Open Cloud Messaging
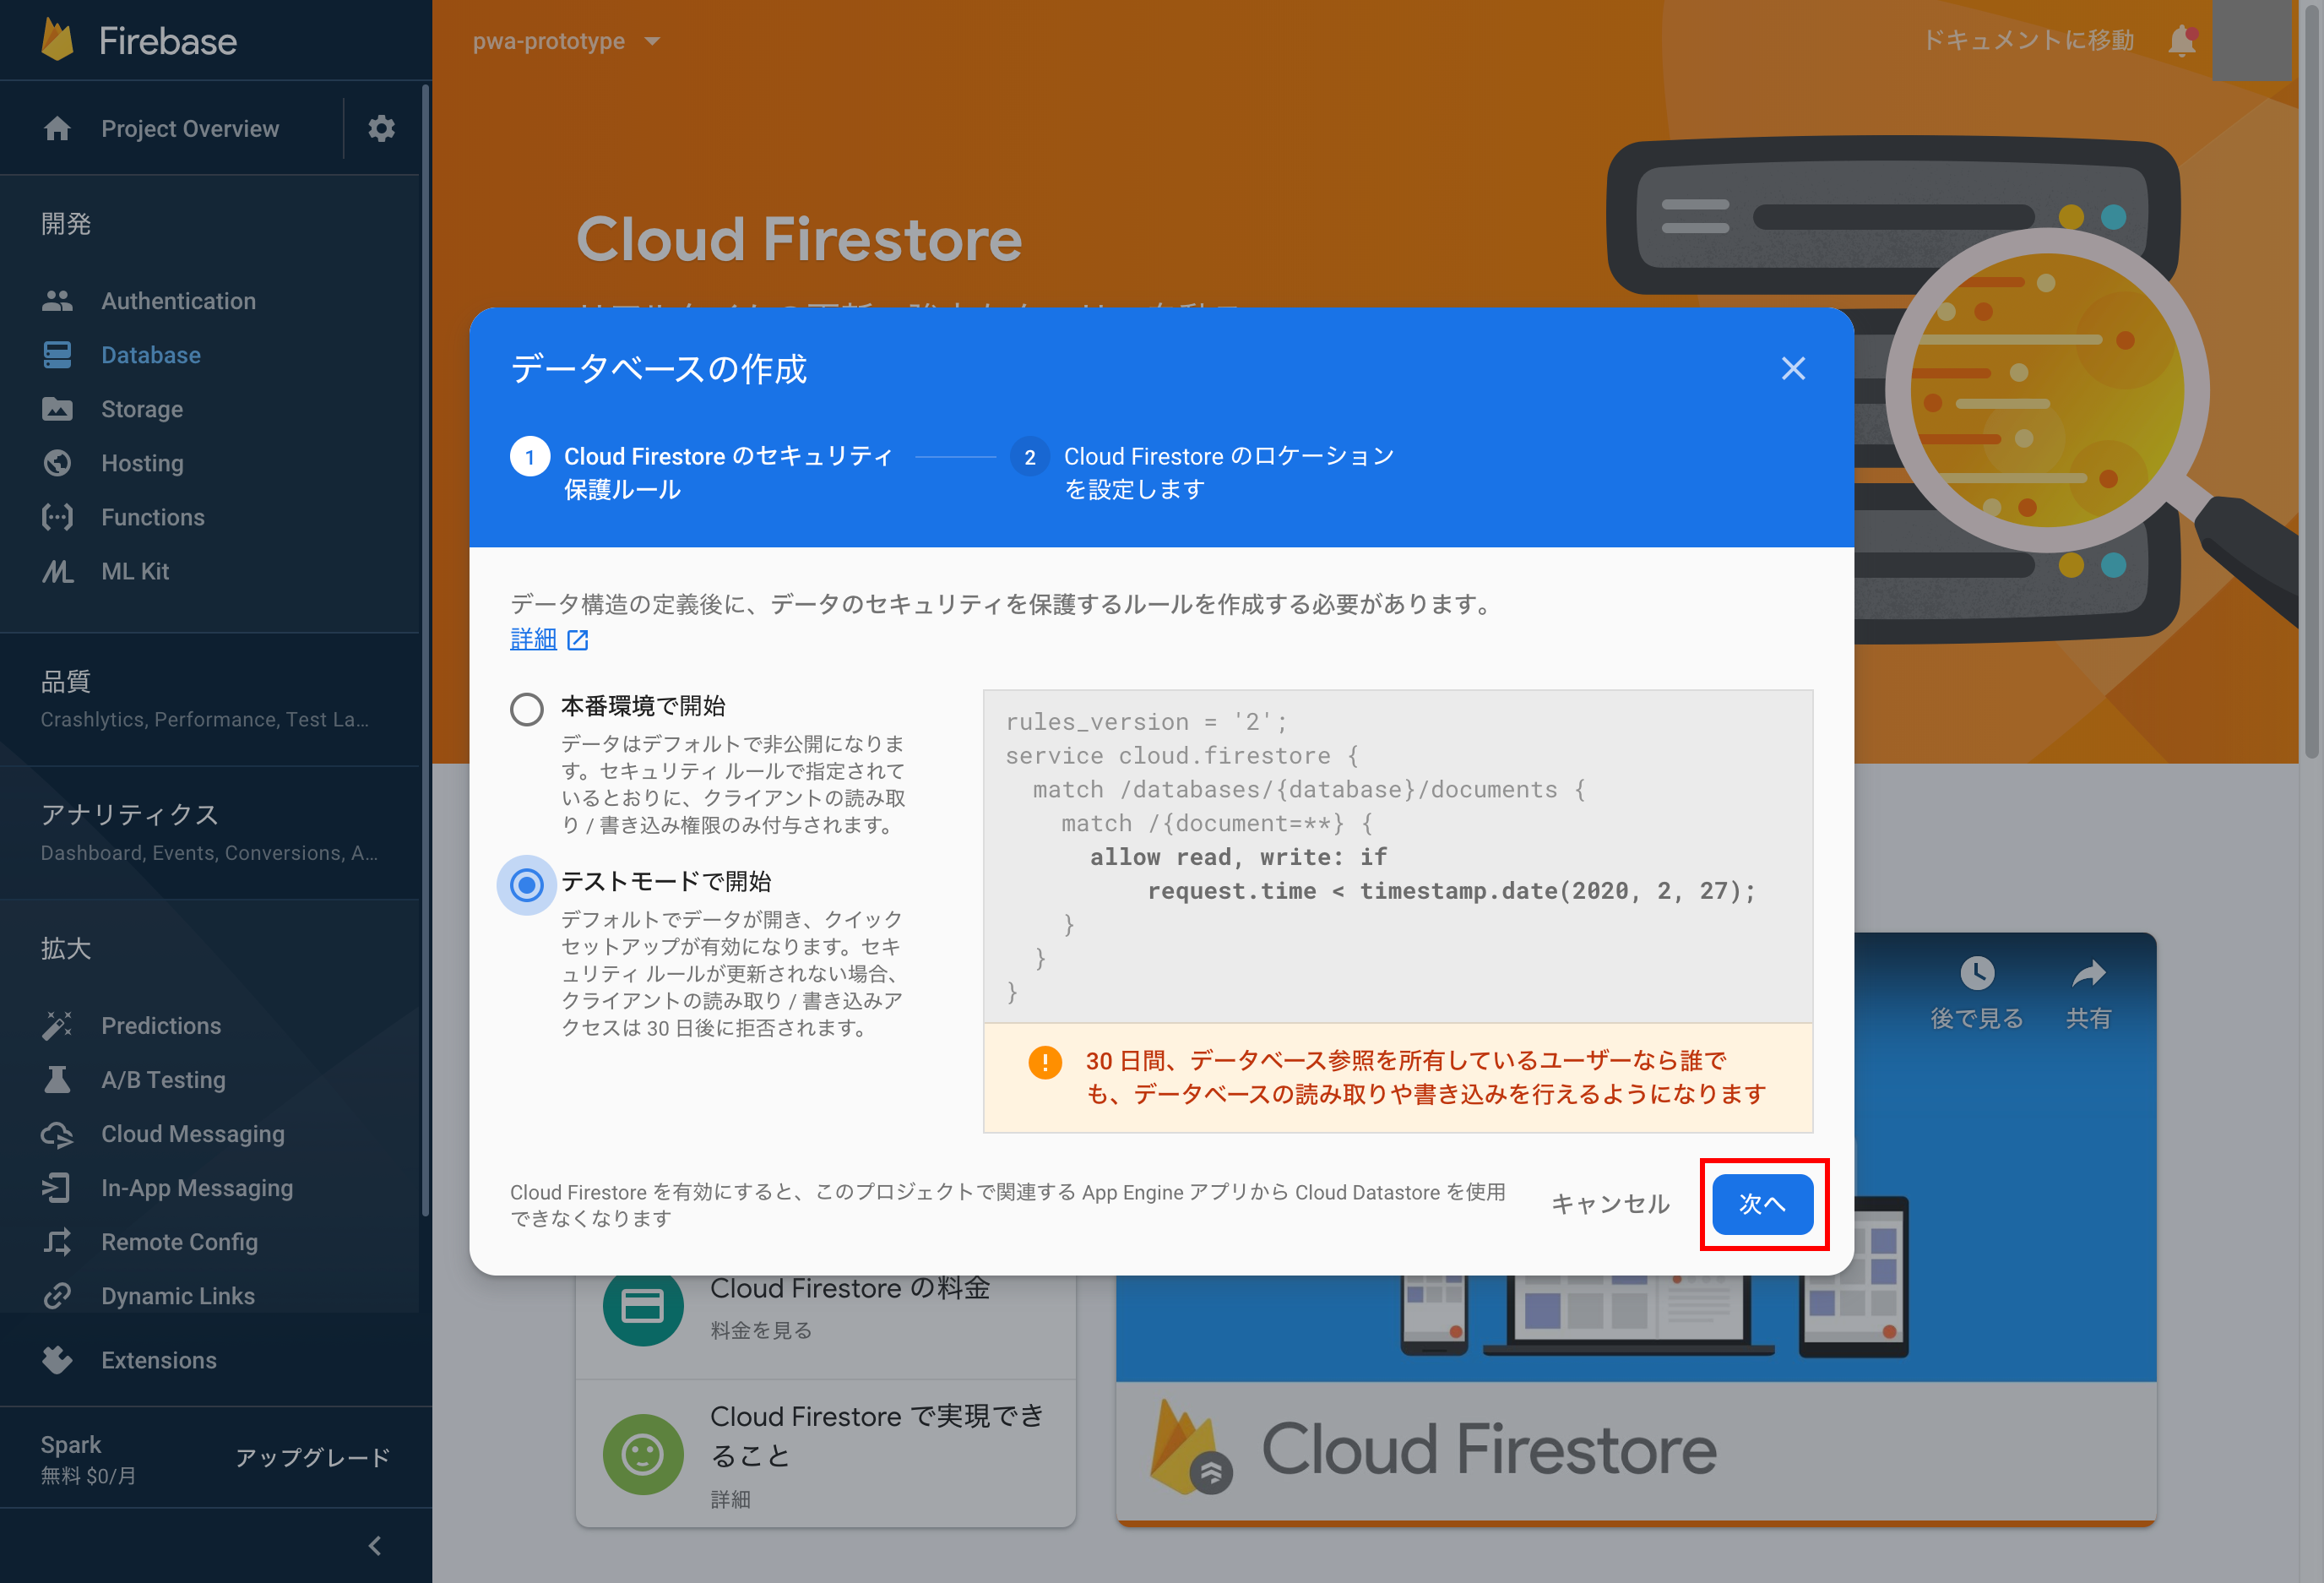Viewport: 2324px width, 1583px height. tap(192, 1133)
